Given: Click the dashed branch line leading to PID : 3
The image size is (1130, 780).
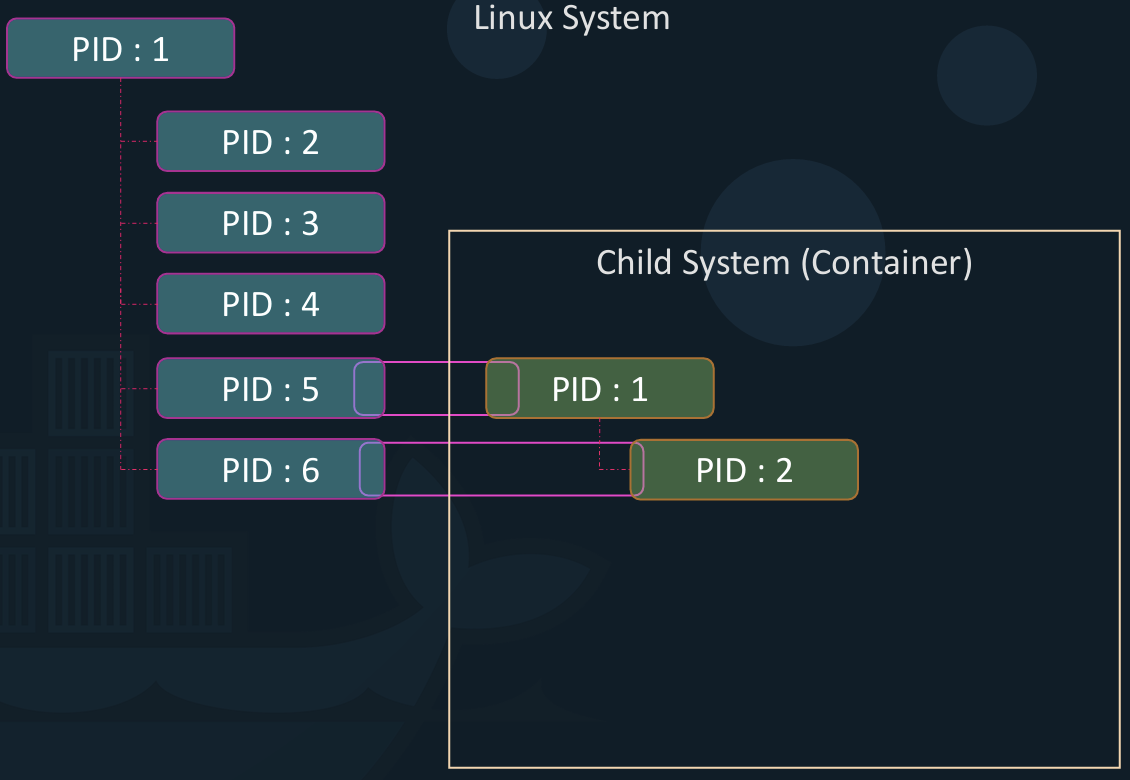Looking at the screenshot, I should 138,223.
